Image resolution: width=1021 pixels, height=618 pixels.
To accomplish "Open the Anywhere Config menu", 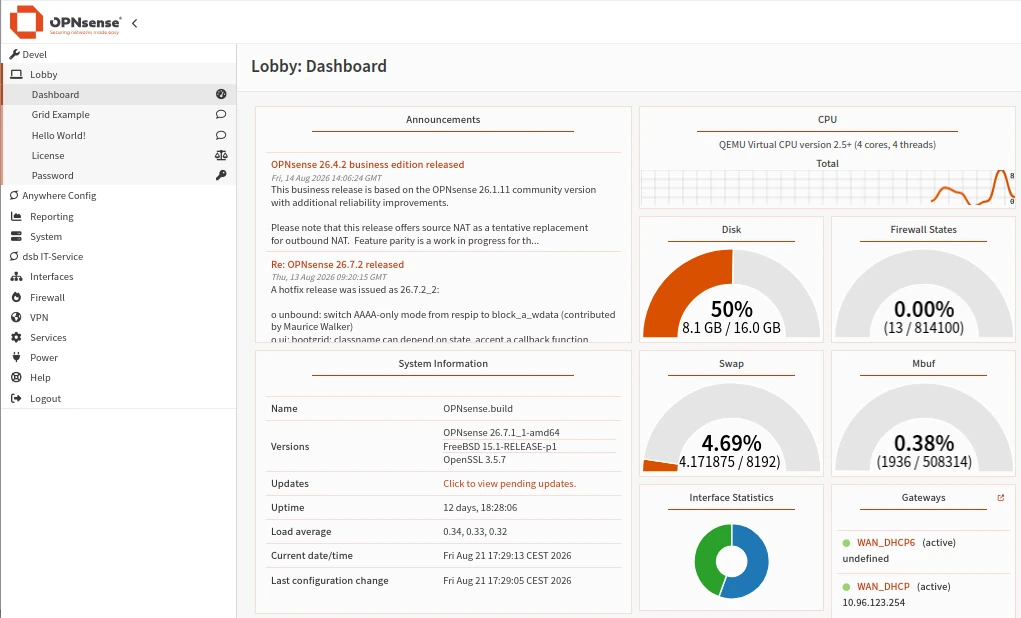I will (119, 195).
